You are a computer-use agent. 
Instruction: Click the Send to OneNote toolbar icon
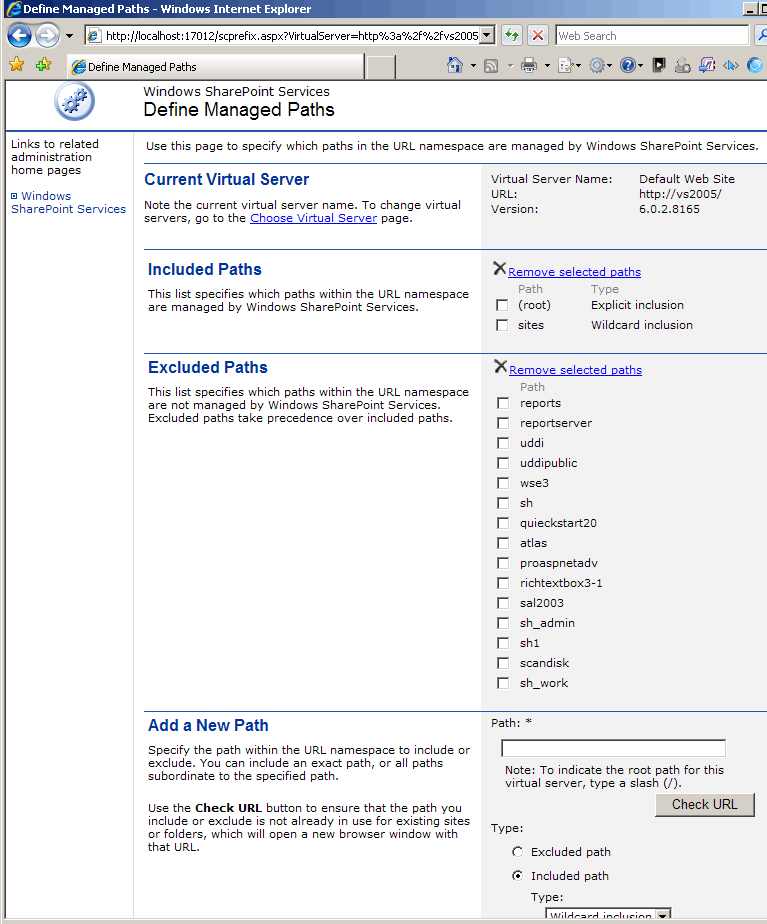tap(707, 65)
